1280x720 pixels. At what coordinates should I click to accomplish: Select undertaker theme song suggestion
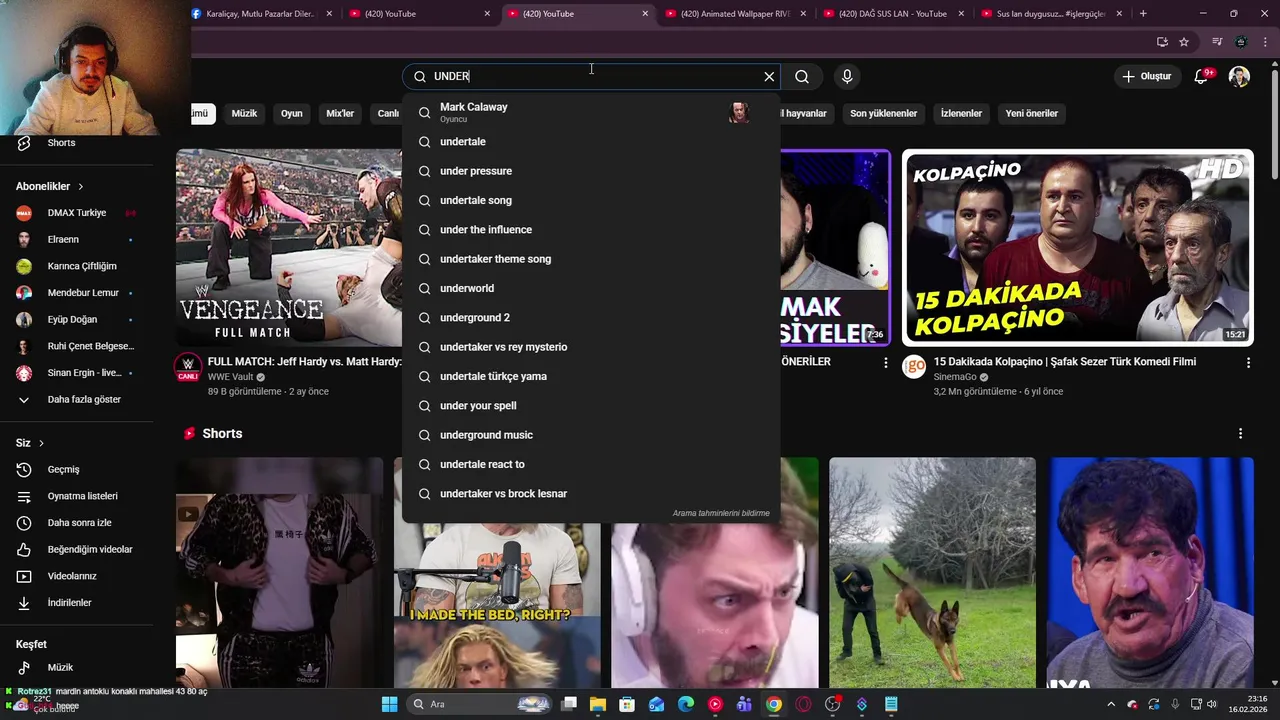coord(591,259)
